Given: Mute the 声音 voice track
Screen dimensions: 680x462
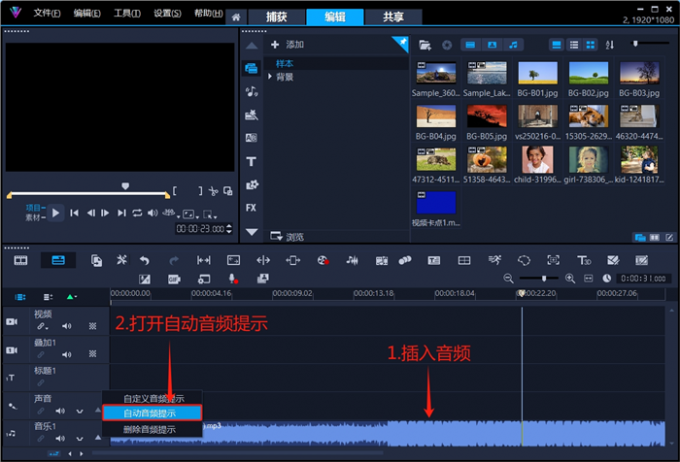Looking at the screenshot, I should [x=60, y=410].
